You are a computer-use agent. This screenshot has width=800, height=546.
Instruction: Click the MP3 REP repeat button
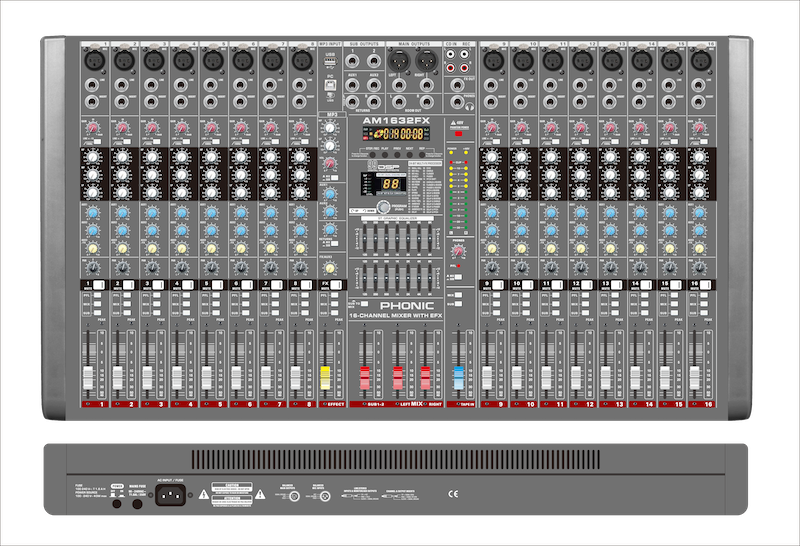click(422, 154)
